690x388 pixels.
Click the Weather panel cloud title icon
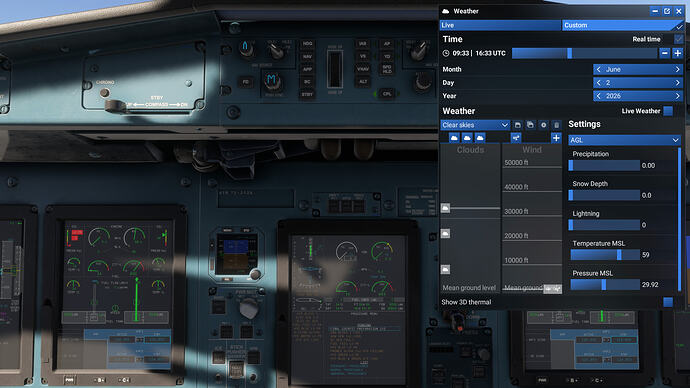[x=445, y=11]
